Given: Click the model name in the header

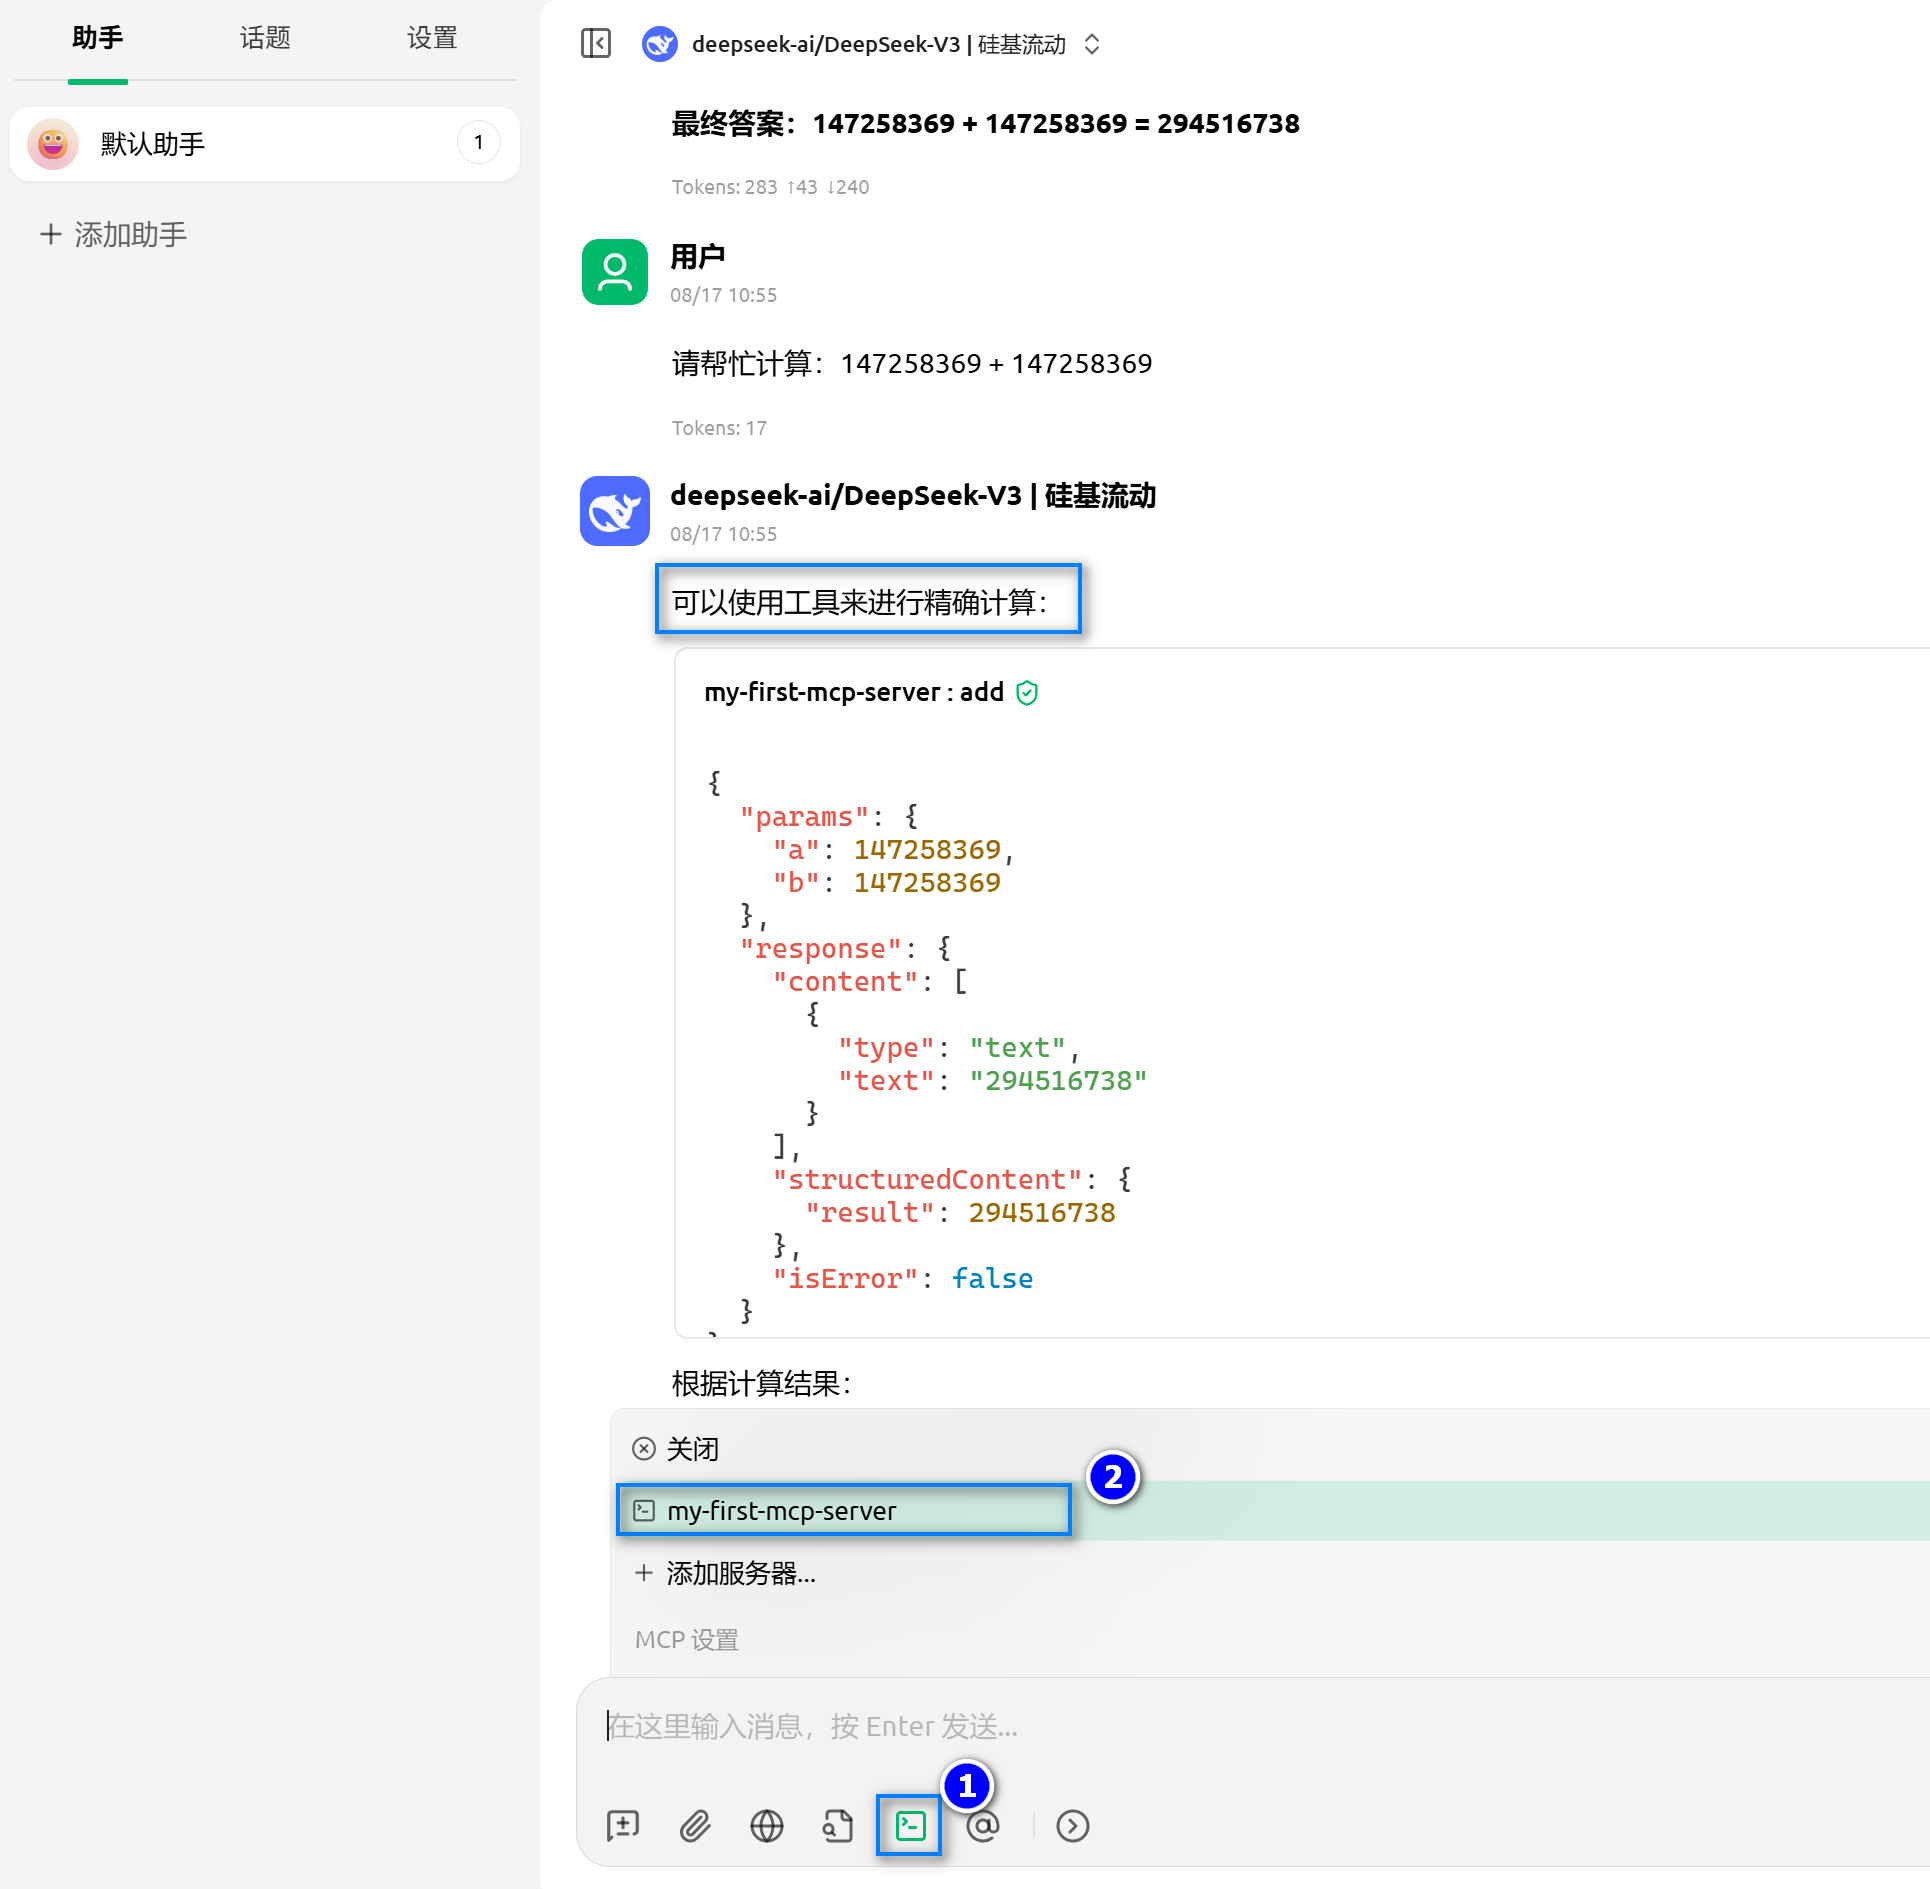Looking at the screenshot, I should click(x=879, y=44).
